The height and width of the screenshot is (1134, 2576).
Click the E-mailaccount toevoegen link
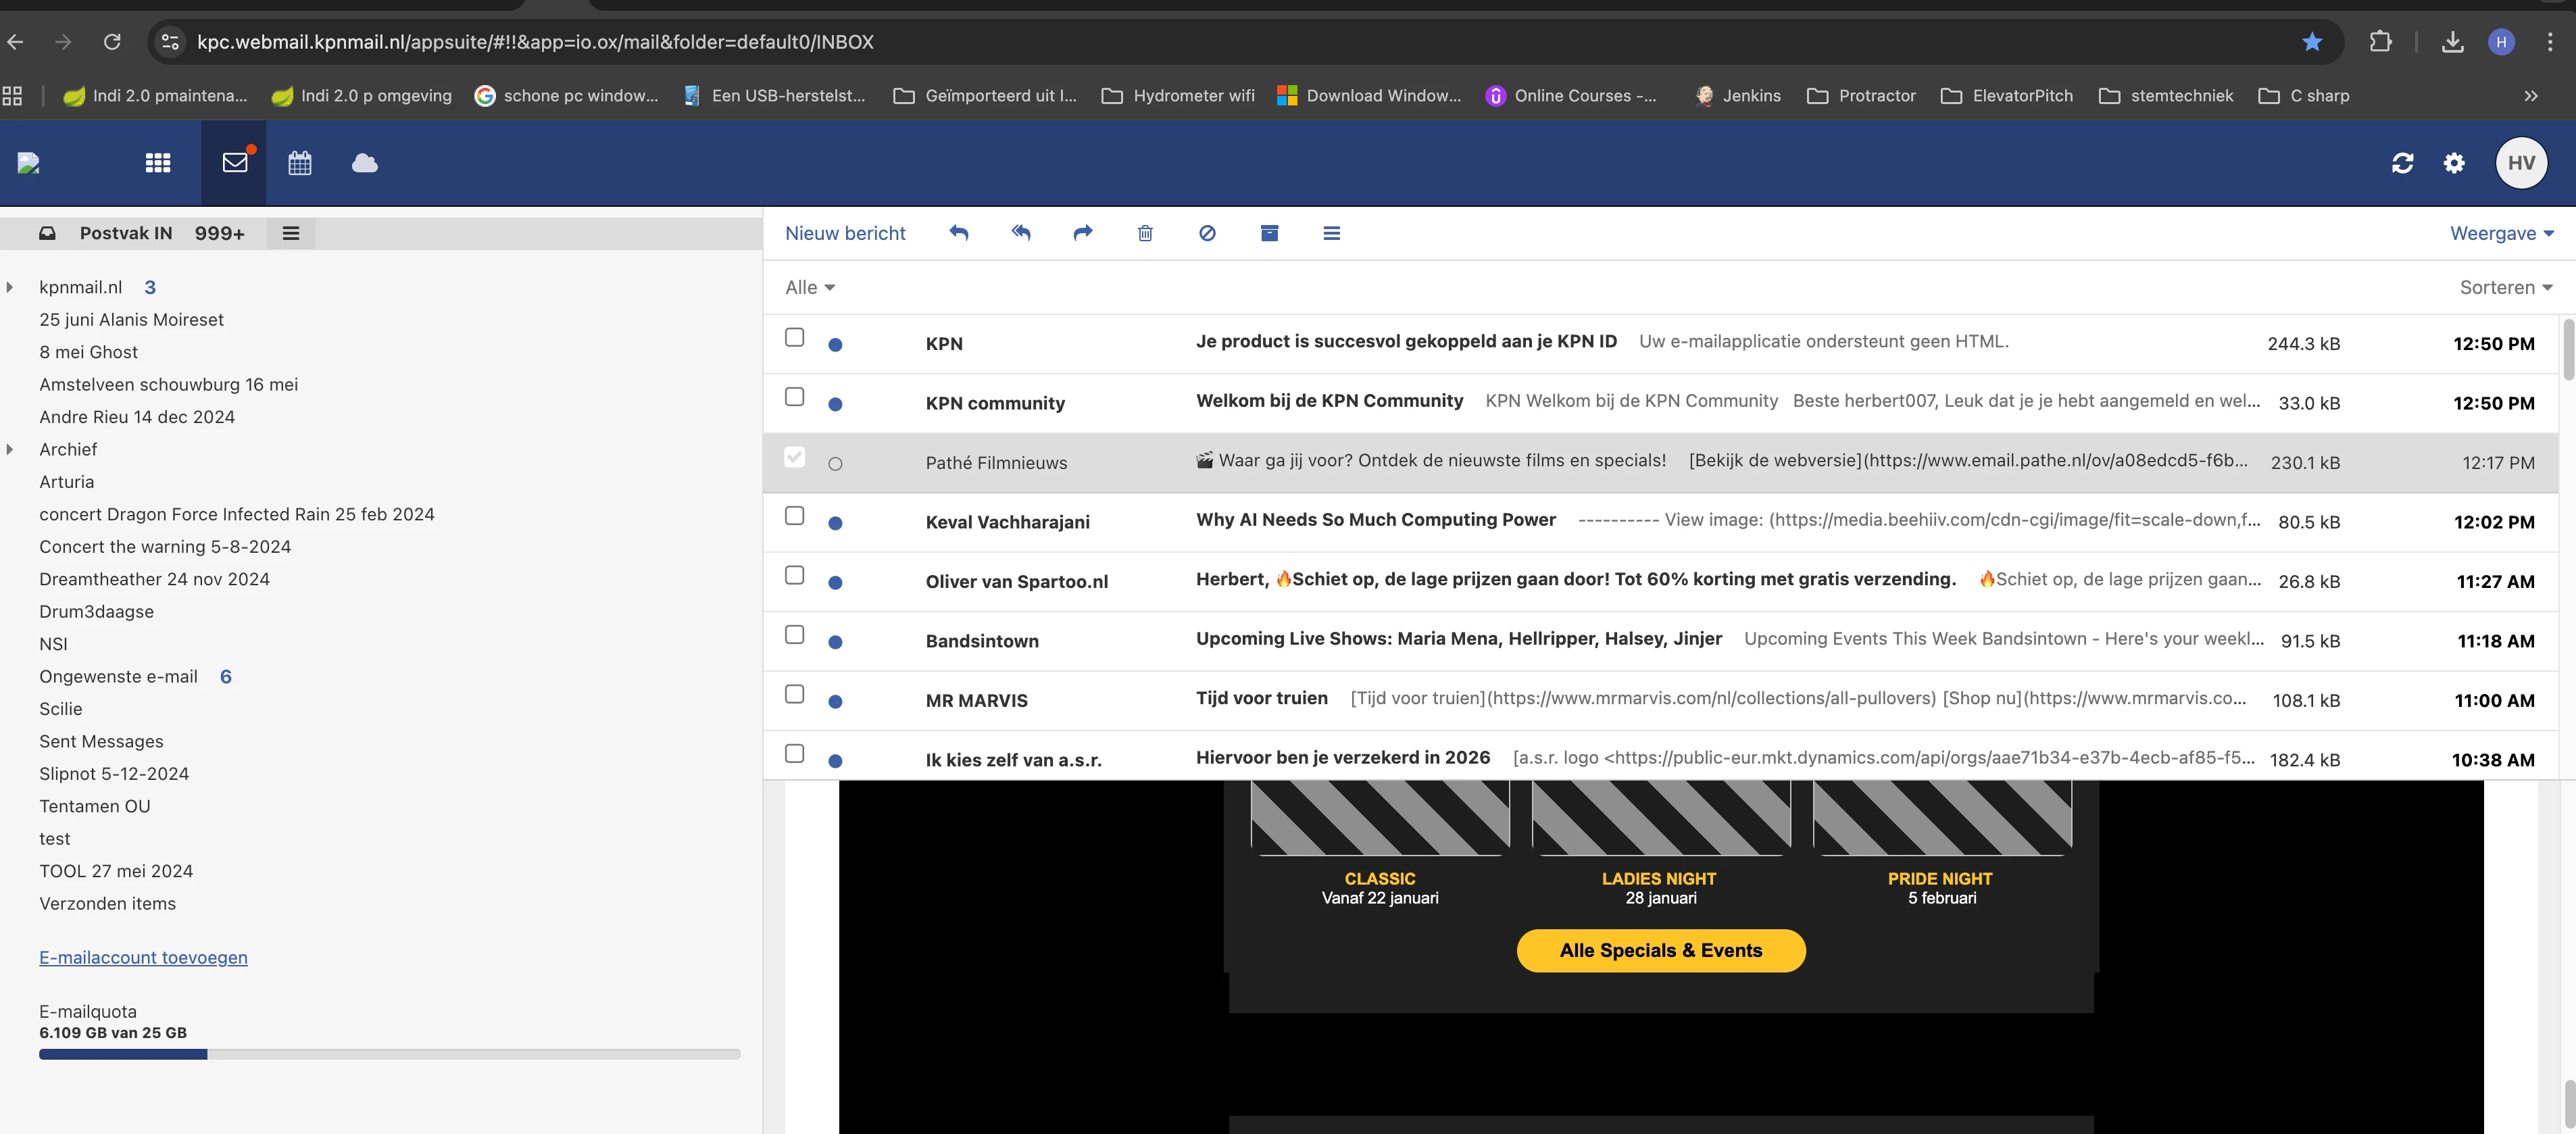(x=143, y=957)
